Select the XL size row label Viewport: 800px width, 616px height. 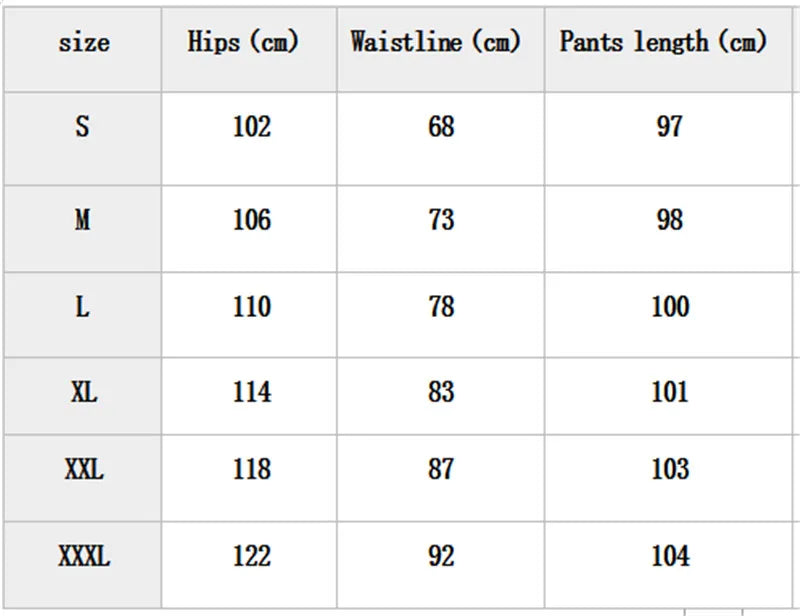83,392
